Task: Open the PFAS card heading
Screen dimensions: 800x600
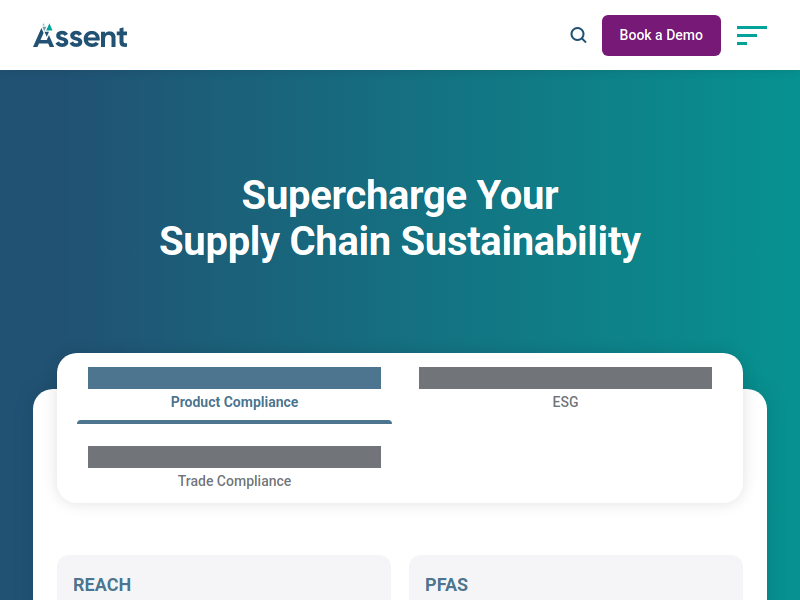Action: (x=446, y=585)
